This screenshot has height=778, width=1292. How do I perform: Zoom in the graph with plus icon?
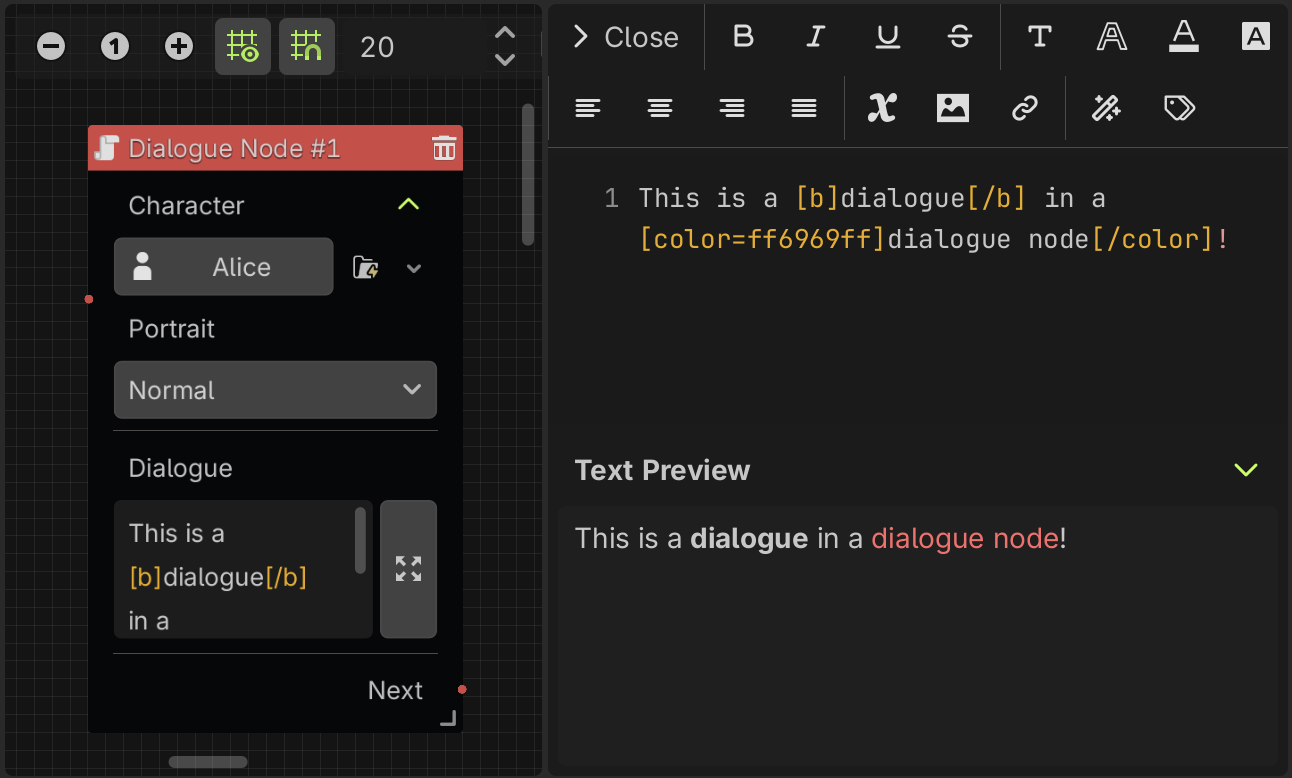[x=179, y=46]
